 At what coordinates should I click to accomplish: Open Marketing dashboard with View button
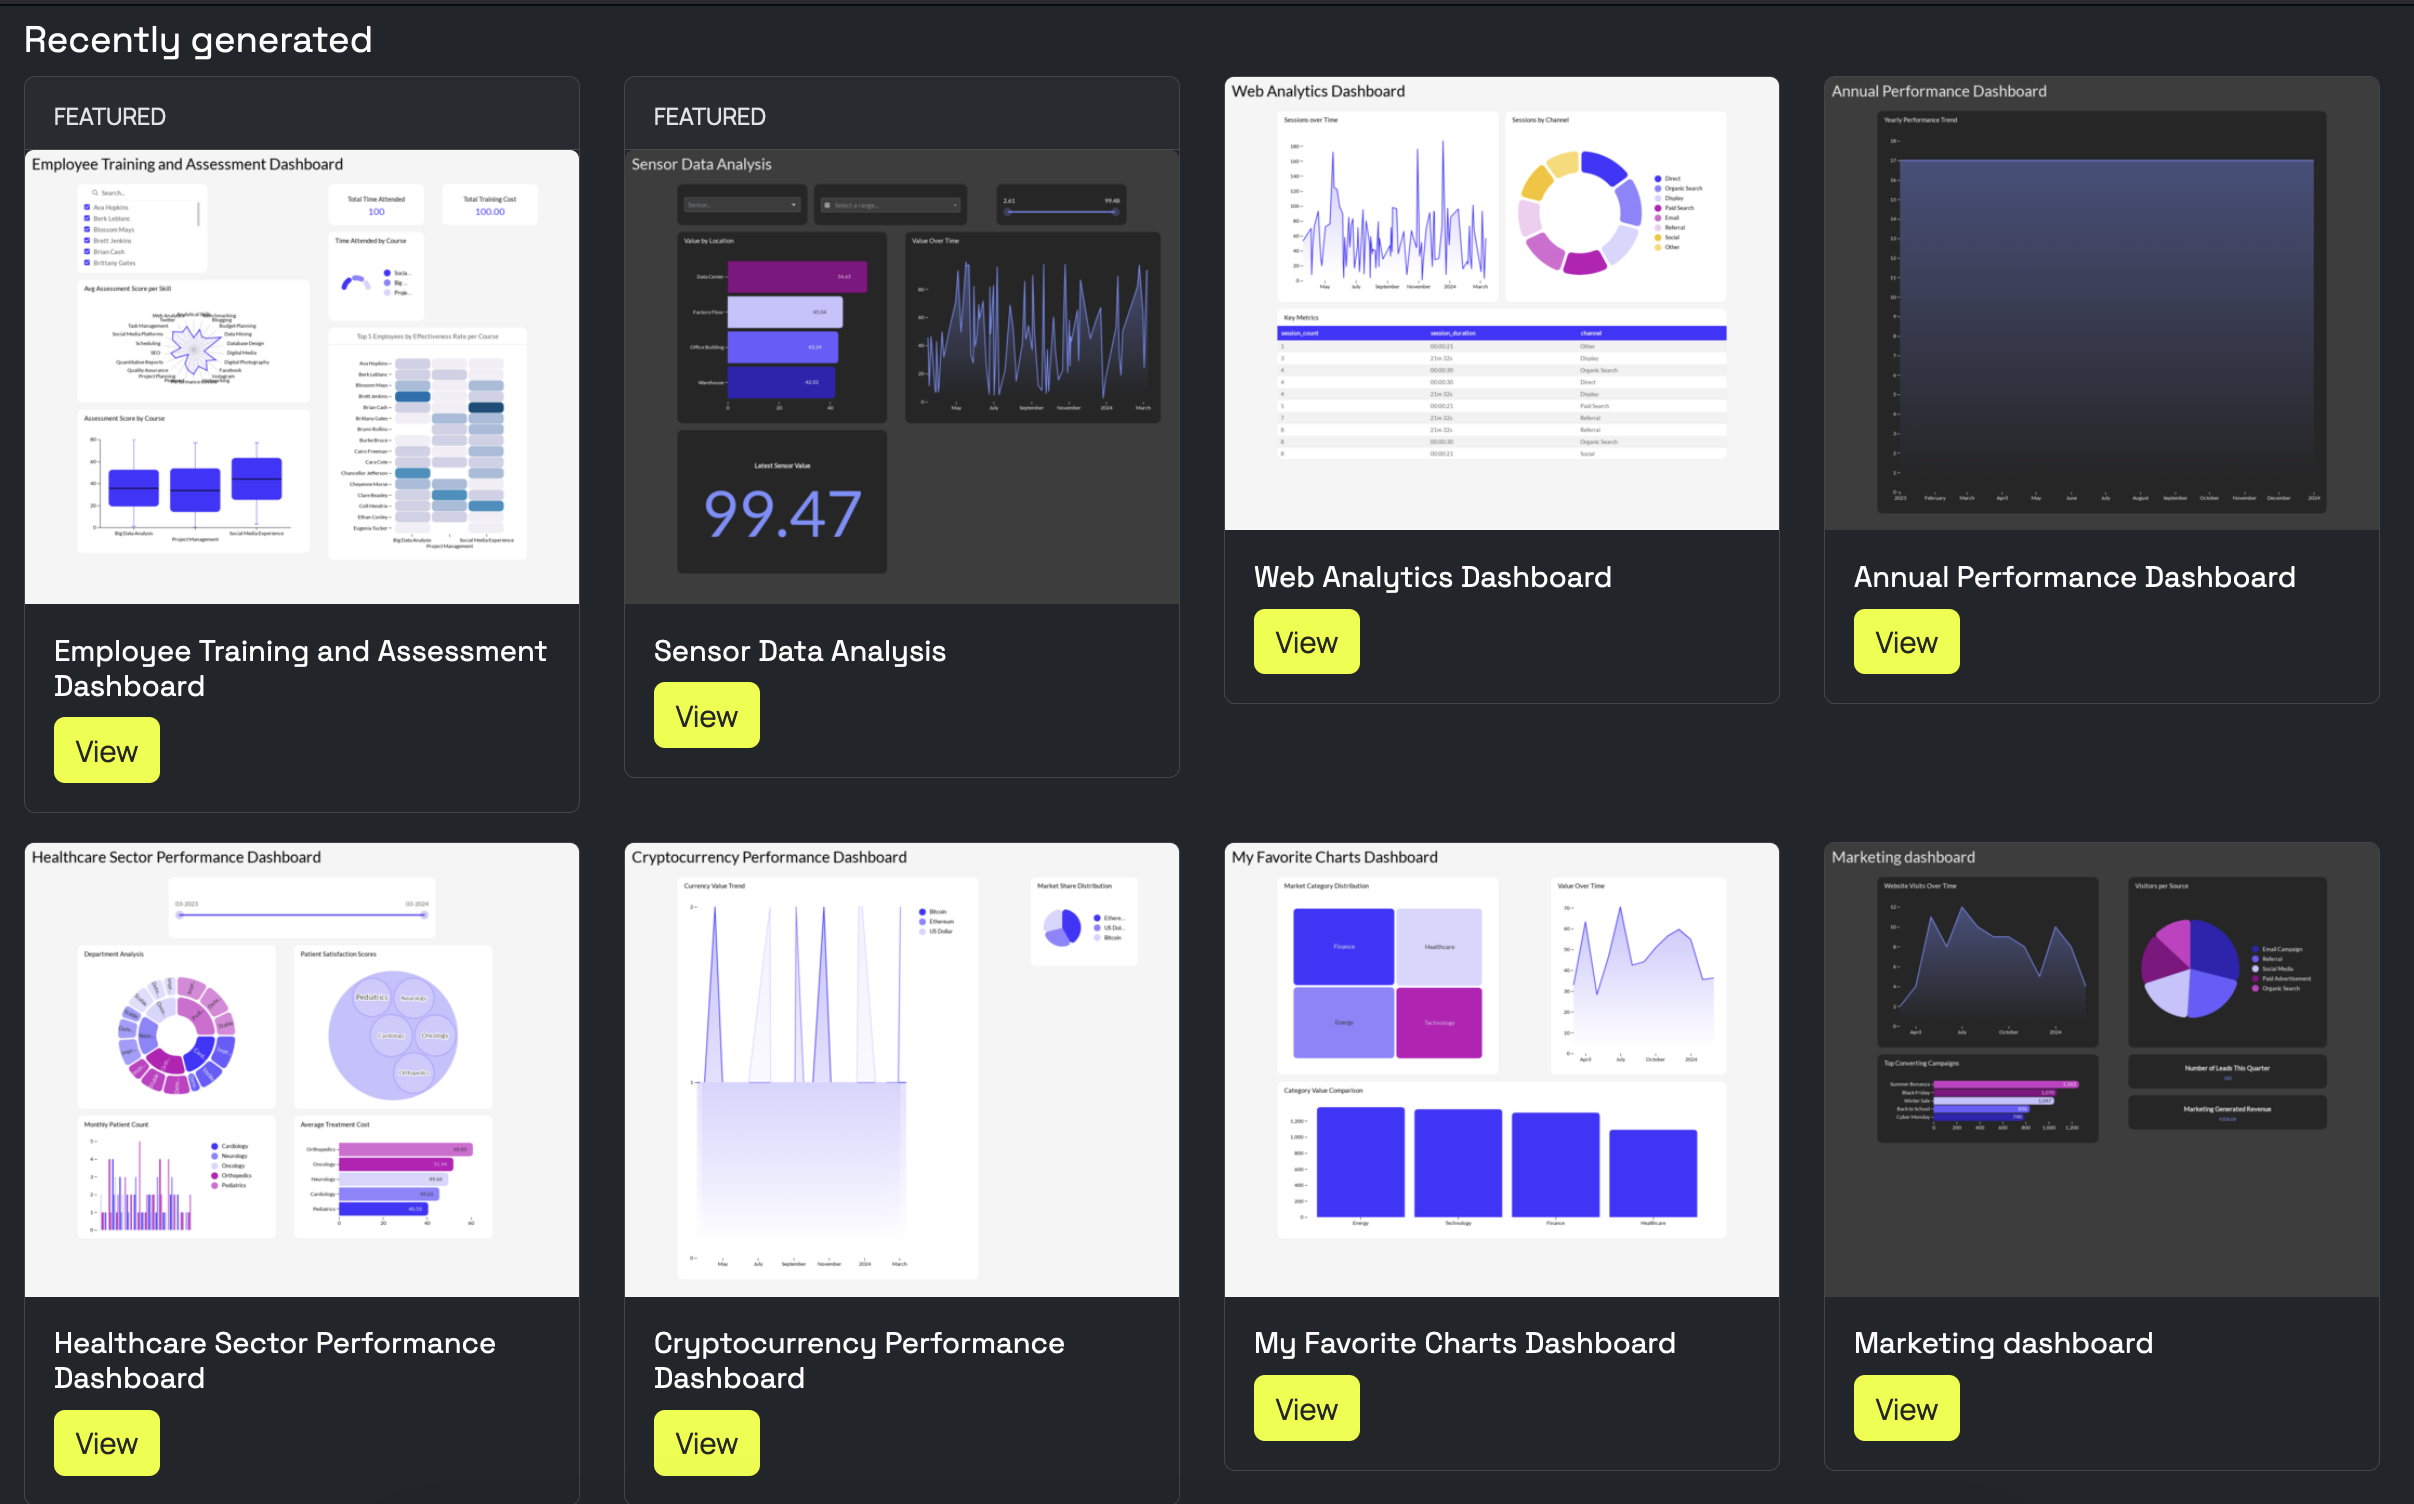(1905, 1408)
